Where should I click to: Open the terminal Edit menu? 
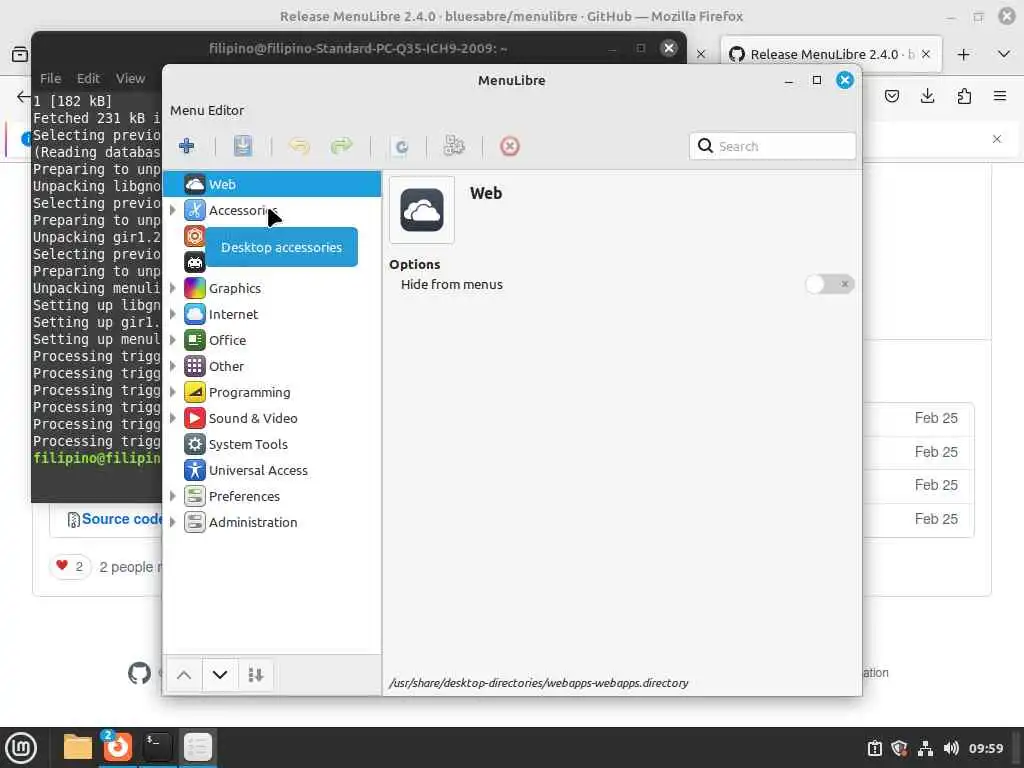[x=88, y=78]
